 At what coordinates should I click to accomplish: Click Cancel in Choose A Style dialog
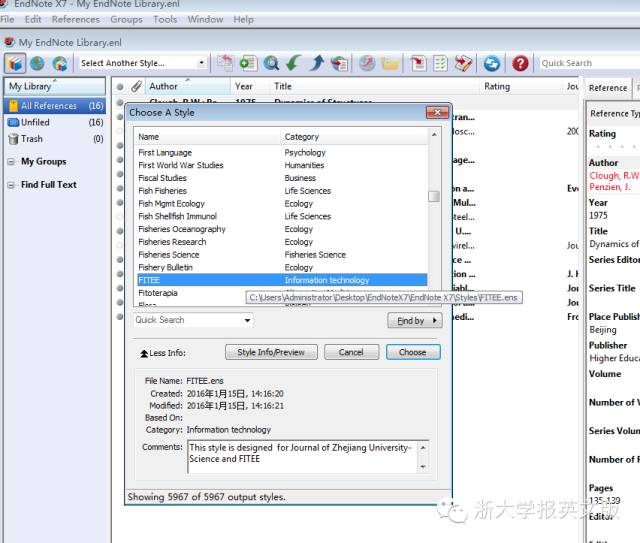(x=351, y=352)
